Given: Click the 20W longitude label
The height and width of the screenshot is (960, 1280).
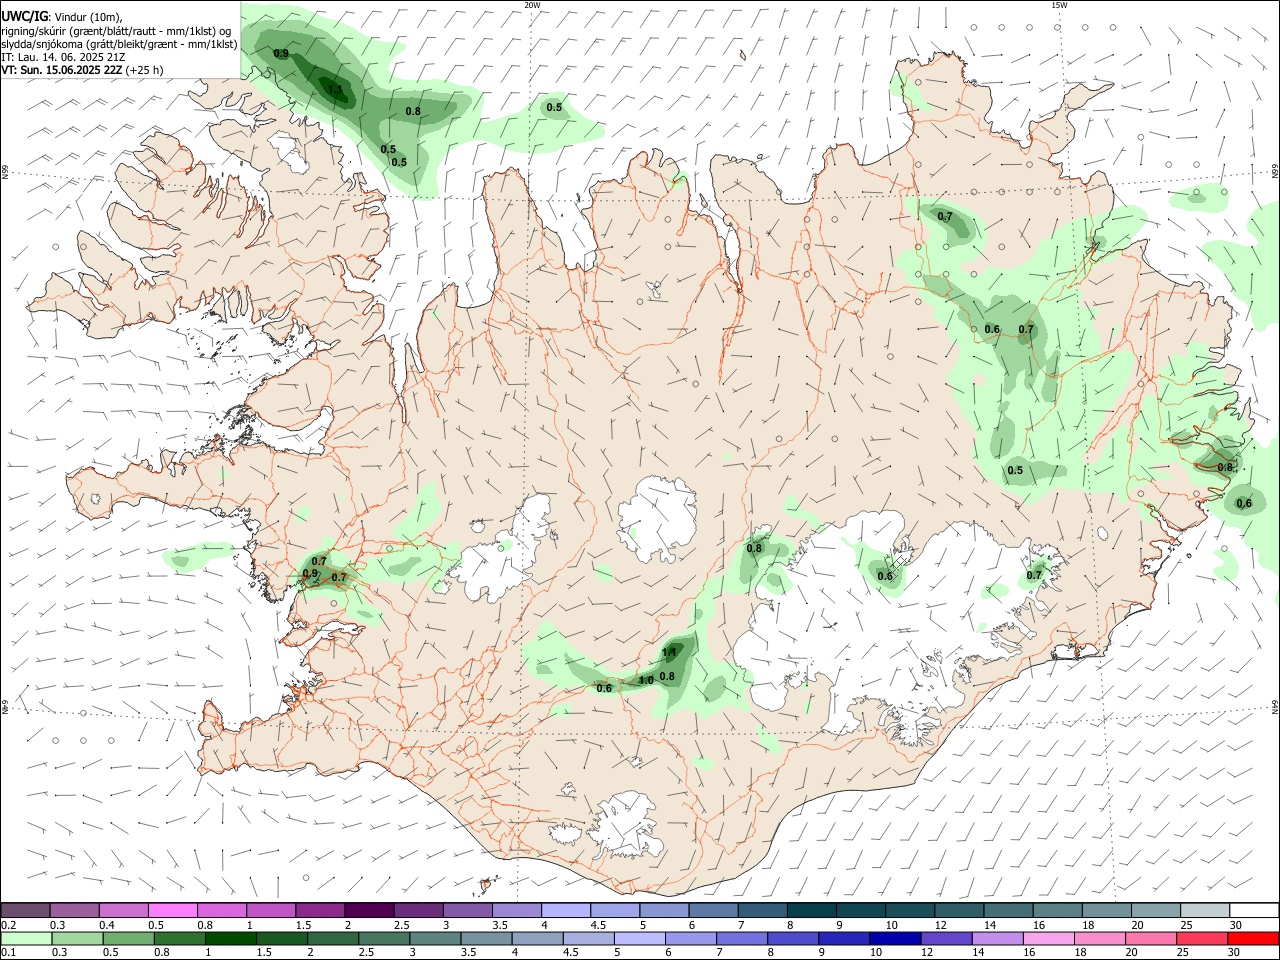Looking at the screenshot, I should coord(532,5).
